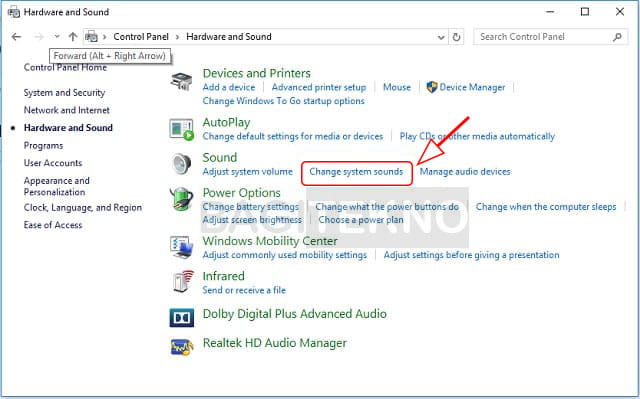Viewport: 640px width, 399px height.
Task: Open Mouse settings link
Action: point(397,87)
